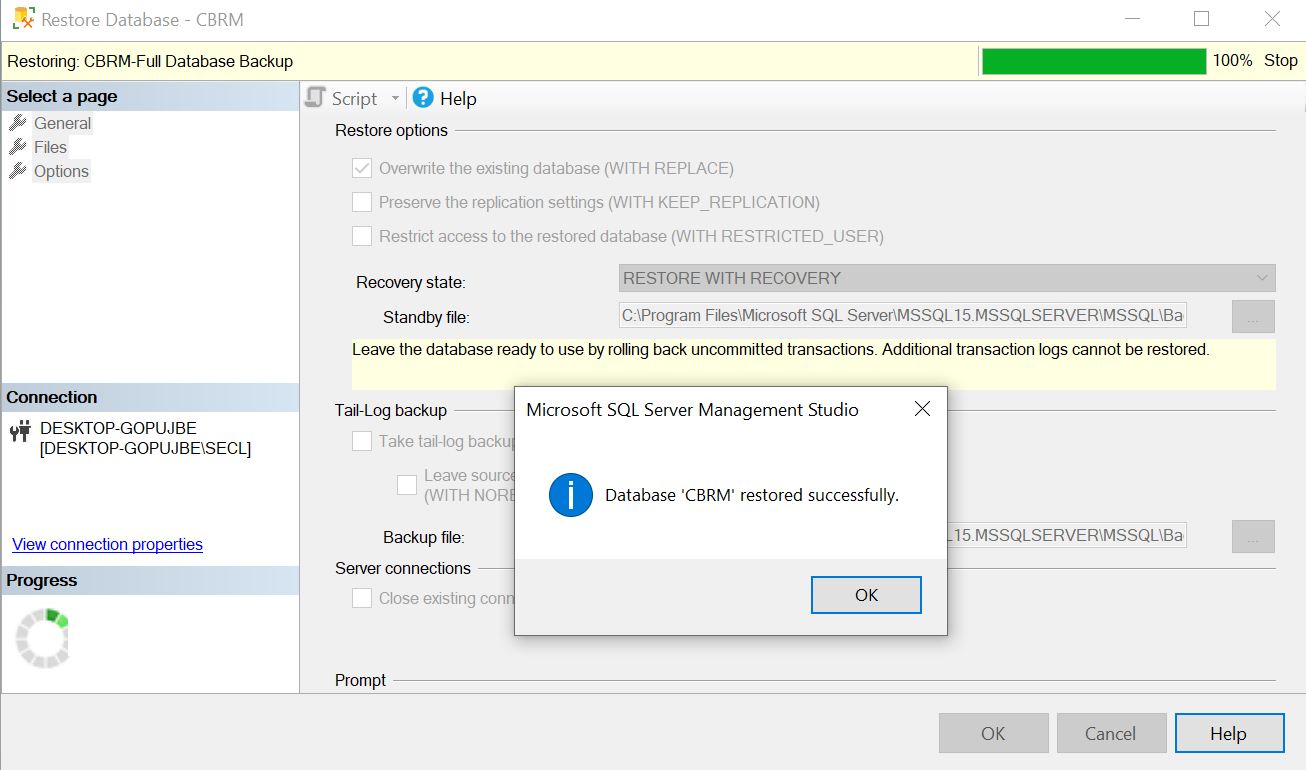Click the recovery state description text
The width and height of the screenshot is (1306, 770).
[781, 350]
